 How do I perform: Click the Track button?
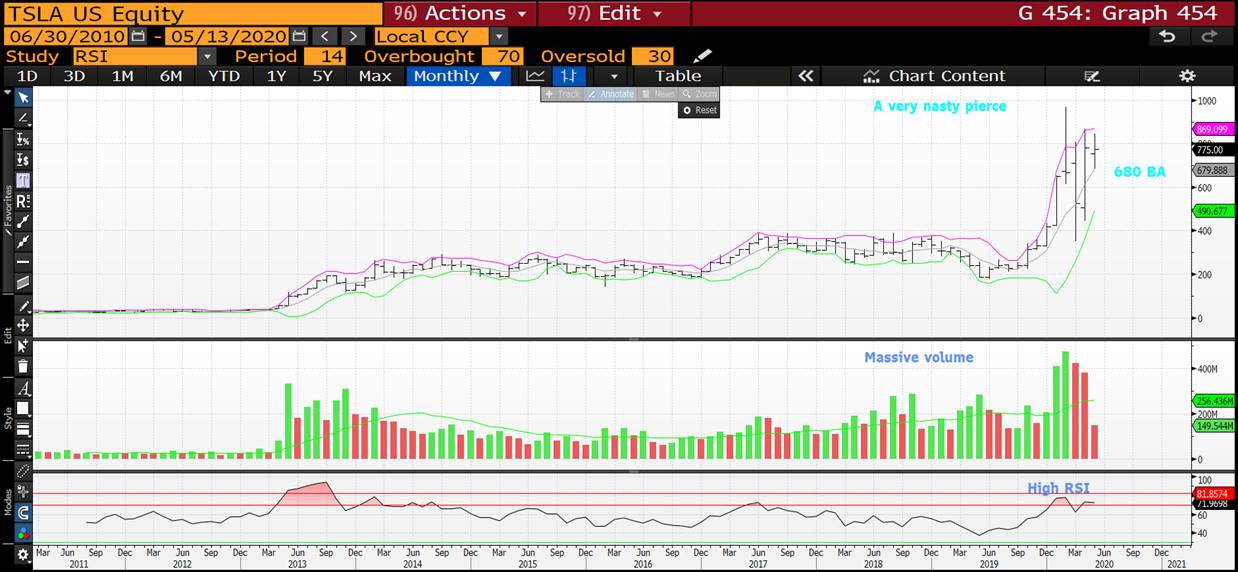(x=563, y=94)
